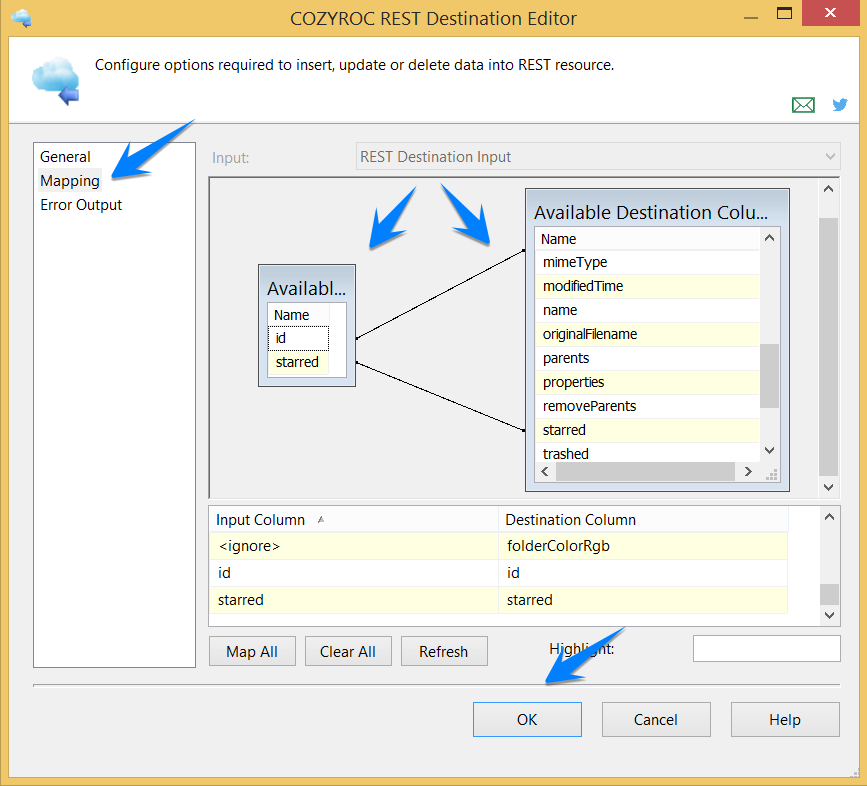Open the REST Destination Input dropdown
The width and height of the screenshot is (867, 786).
tap(598, 156)
